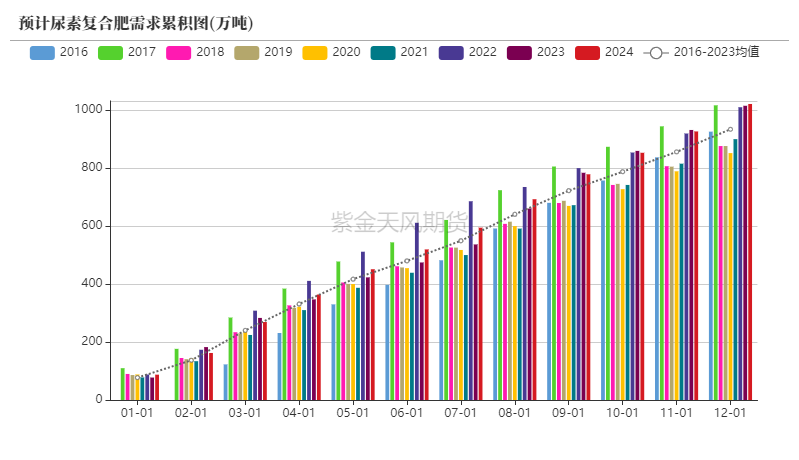Click the '10-01' x-axis label
The width and height of the screenshot is (799, 460).
point(622,413)
